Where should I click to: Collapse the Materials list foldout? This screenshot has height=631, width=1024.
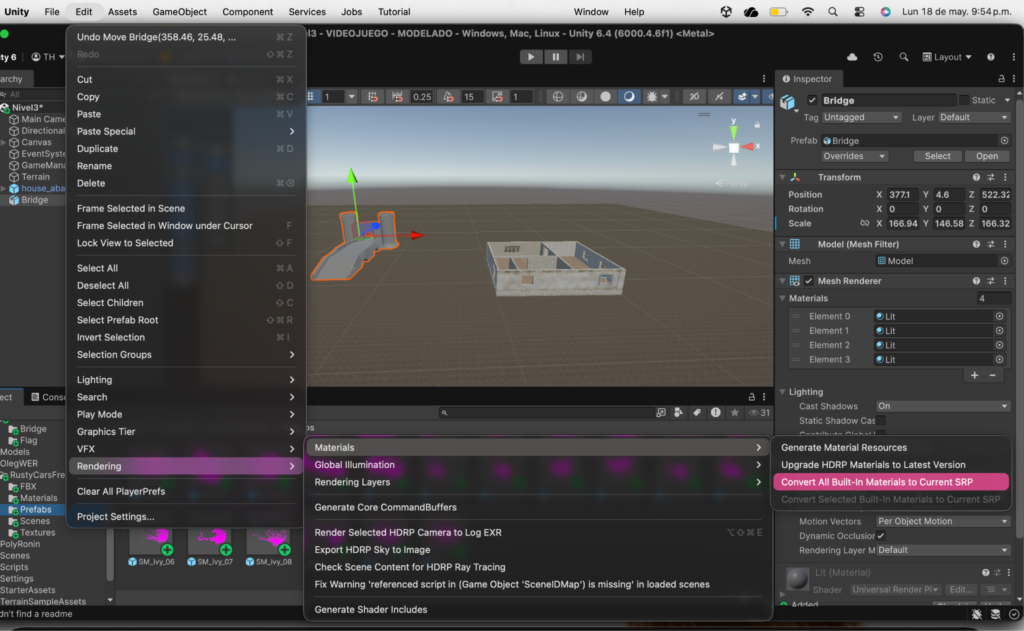coord(782,299)
